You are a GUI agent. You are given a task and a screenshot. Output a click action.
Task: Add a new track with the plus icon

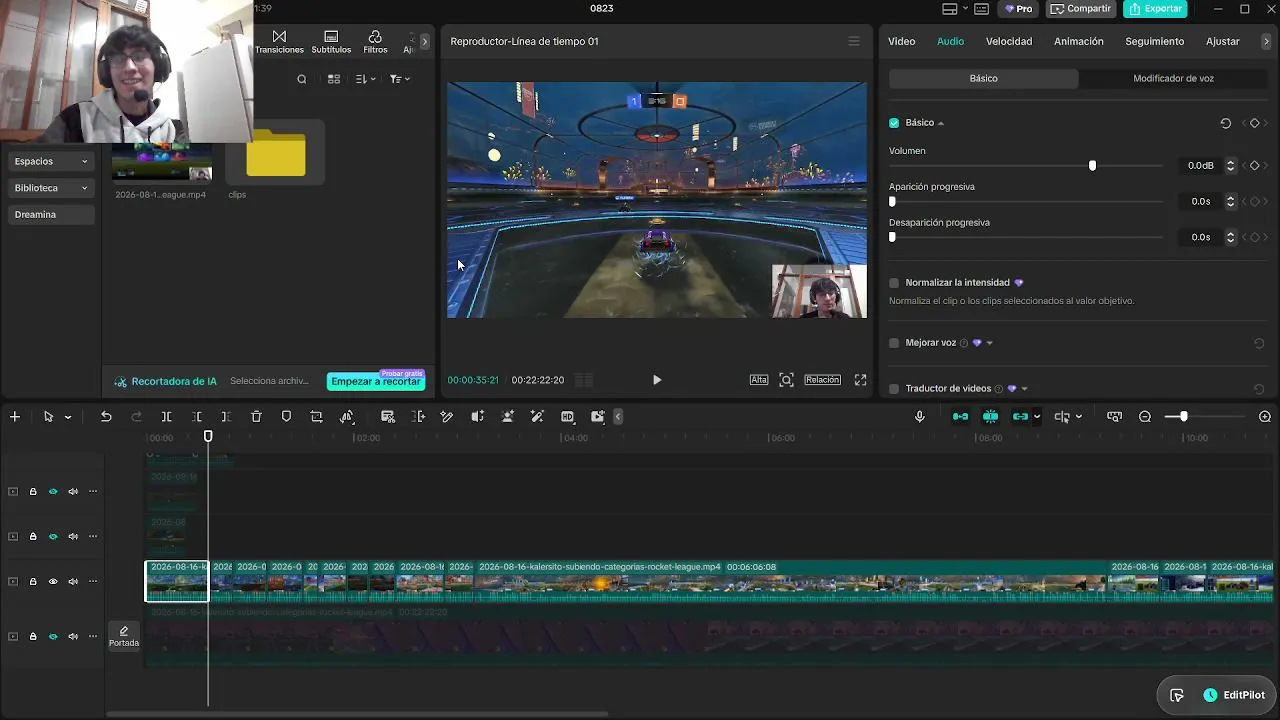[15, 417]
